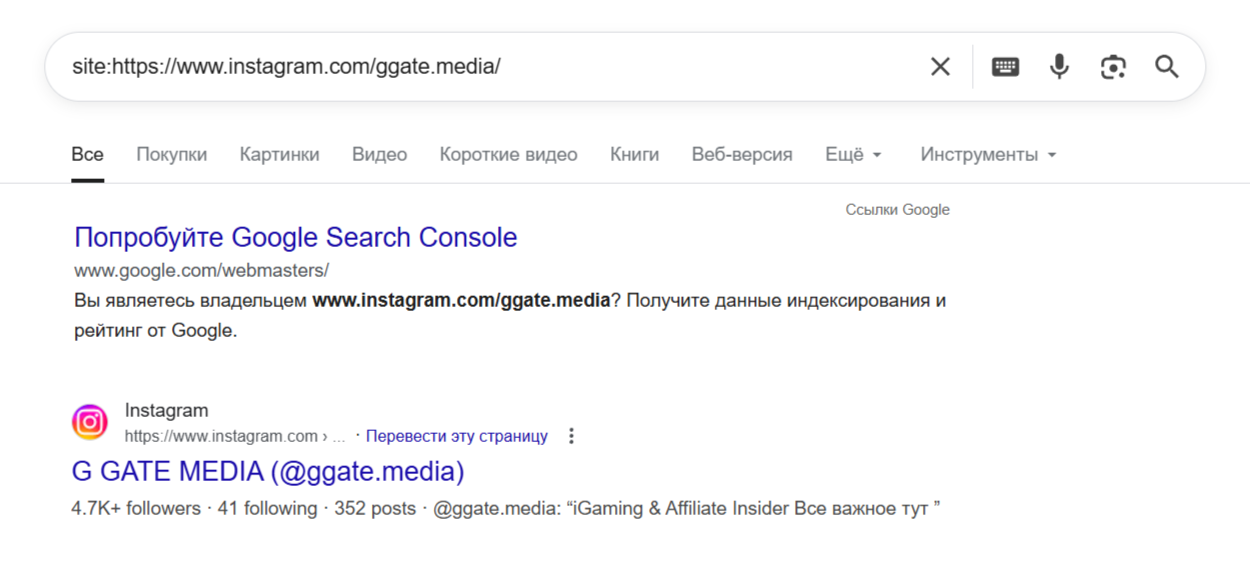Select the Все tab
The image size is (1250, 562).
click(87, 155)
